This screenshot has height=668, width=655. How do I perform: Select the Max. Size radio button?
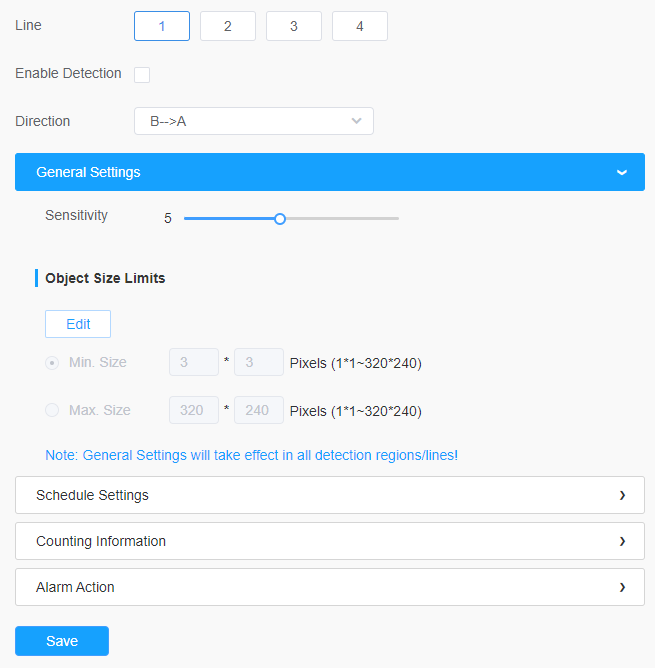52,410
